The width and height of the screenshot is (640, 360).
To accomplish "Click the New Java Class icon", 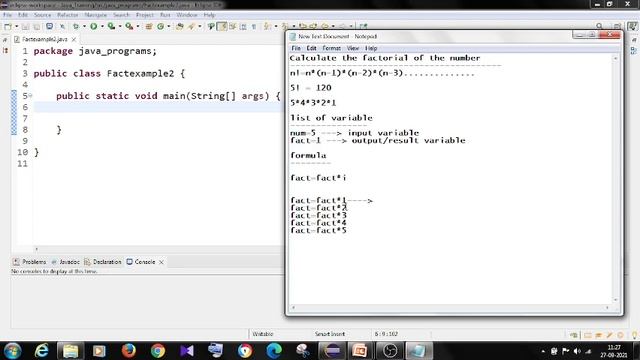I will (160, 27).
